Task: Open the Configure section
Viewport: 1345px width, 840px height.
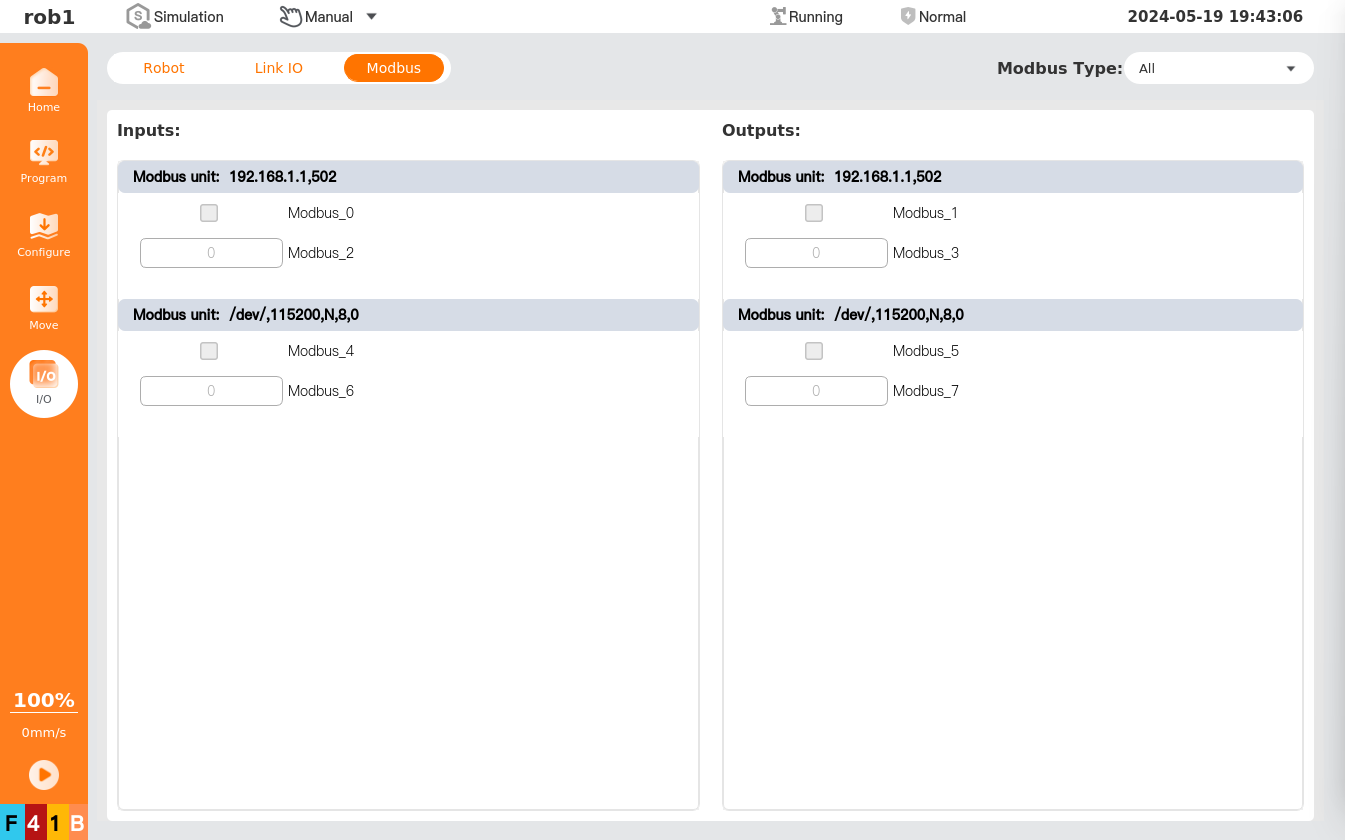Action: pos(43,233)
